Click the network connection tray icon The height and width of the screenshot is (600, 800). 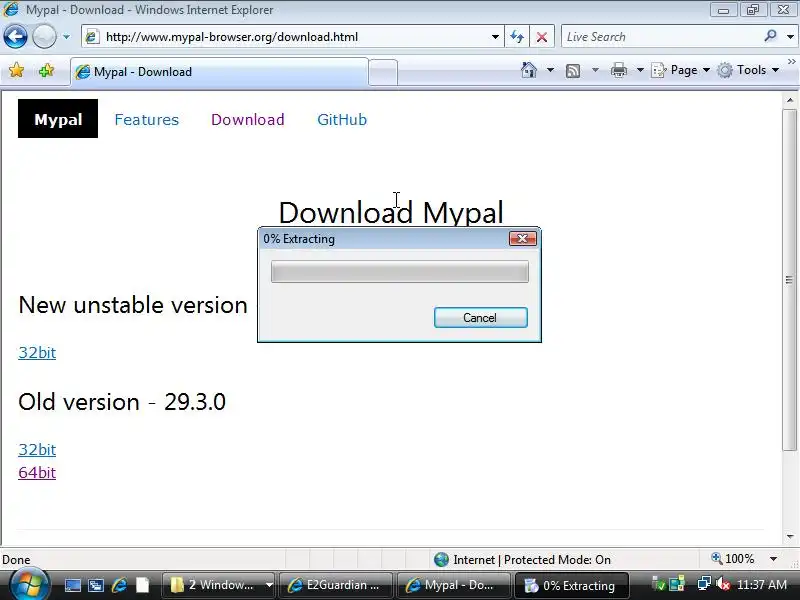click(704, 584)
